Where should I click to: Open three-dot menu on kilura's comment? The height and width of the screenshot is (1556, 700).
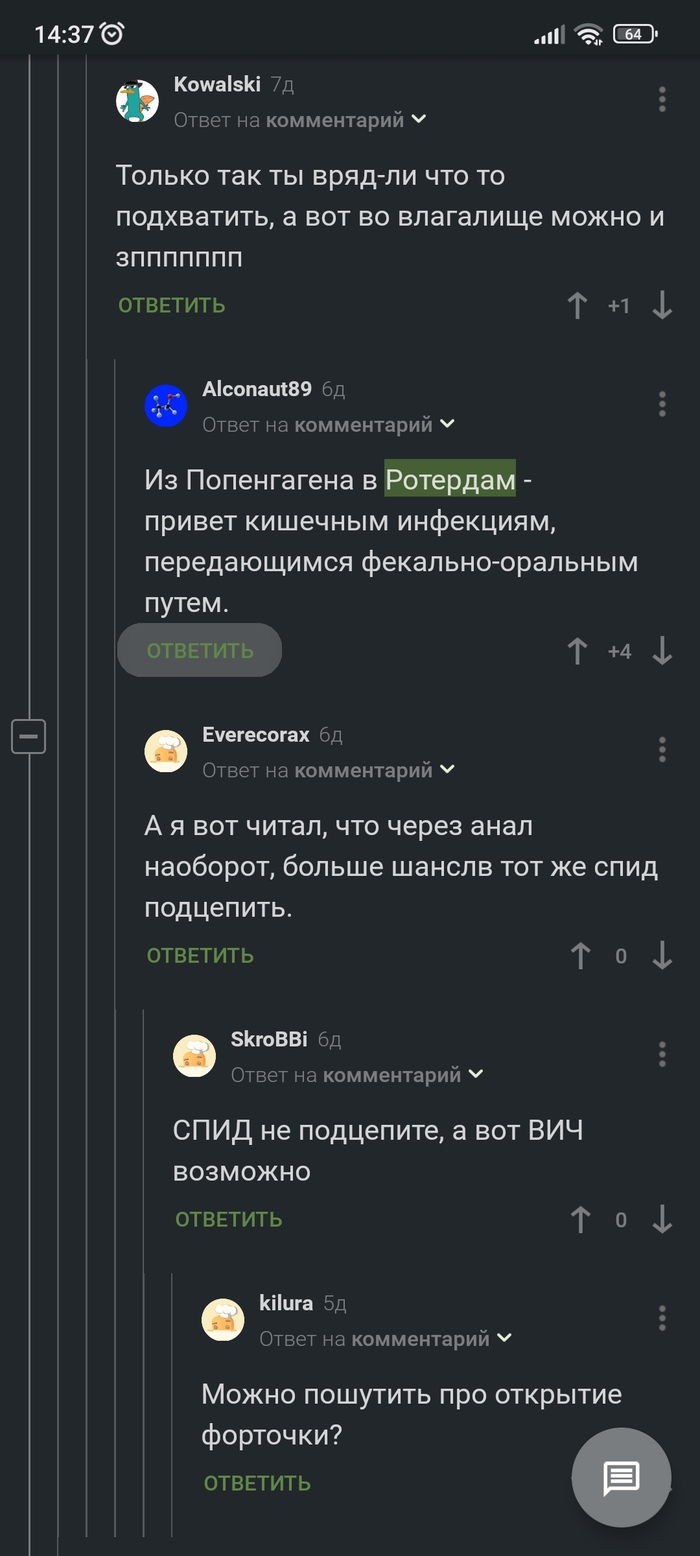[x=662, y=1318]
